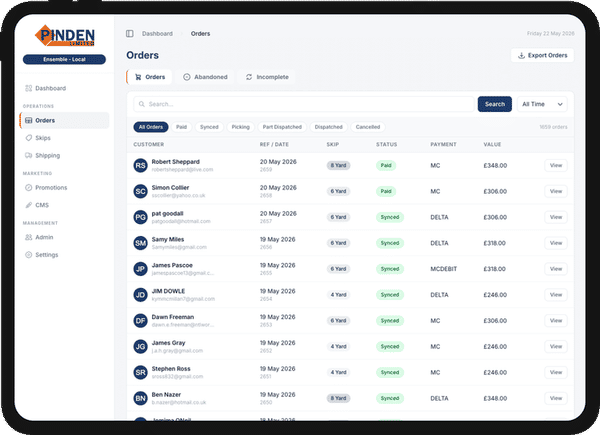Click the JG avatar icon
This screenshot has height=435, width=600.
(140, 347)
